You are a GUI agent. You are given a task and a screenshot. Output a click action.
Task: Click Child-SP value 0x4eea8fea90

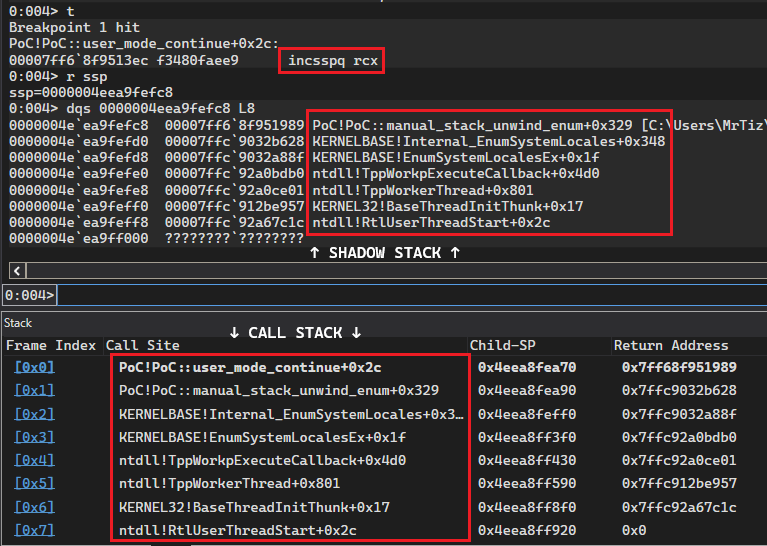(527, 390)
